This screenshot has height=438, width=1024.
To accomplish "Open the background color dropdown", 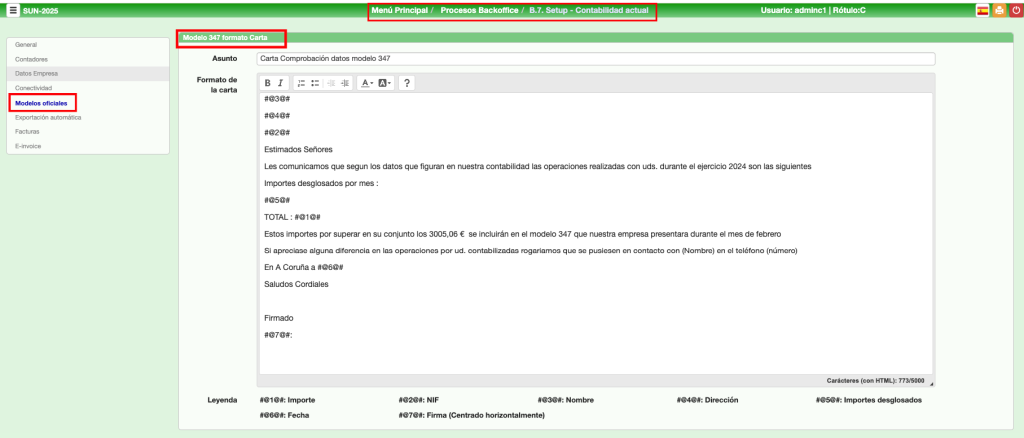I will click(386, 83).
